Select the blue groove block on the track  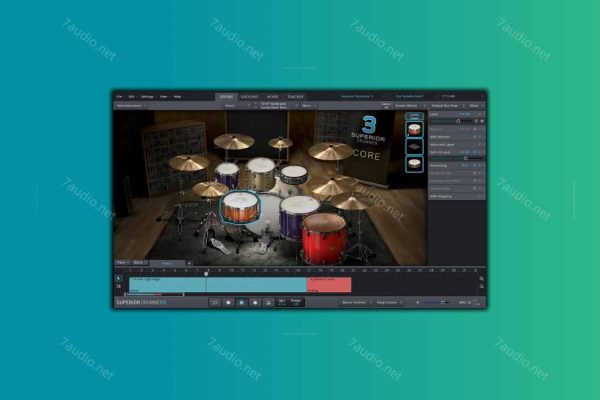tap(218, 285)
